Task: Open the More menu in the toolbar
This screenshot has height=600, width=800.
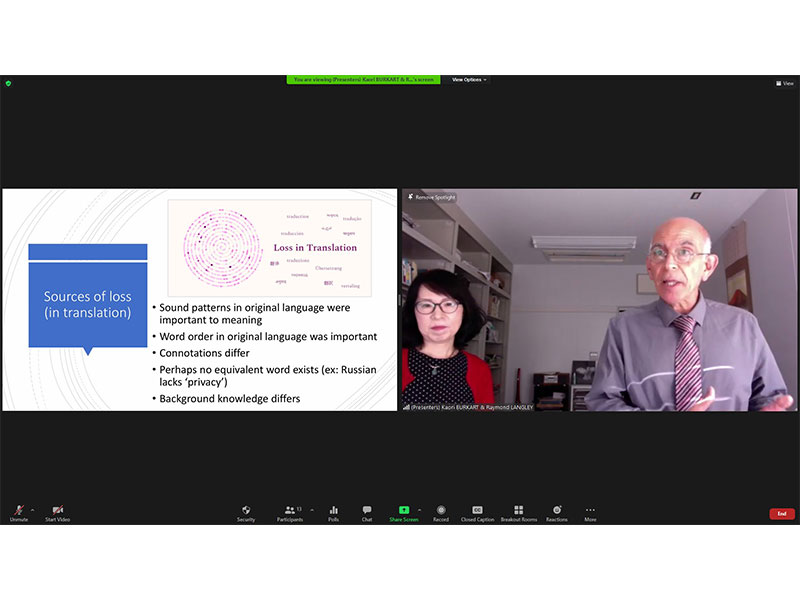Action: coord(590,512)
